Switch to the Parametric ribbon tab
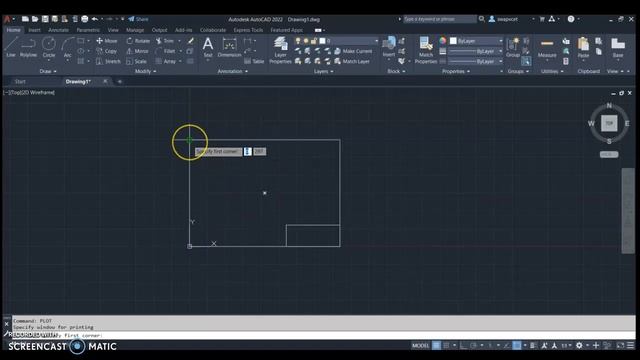 88,30
